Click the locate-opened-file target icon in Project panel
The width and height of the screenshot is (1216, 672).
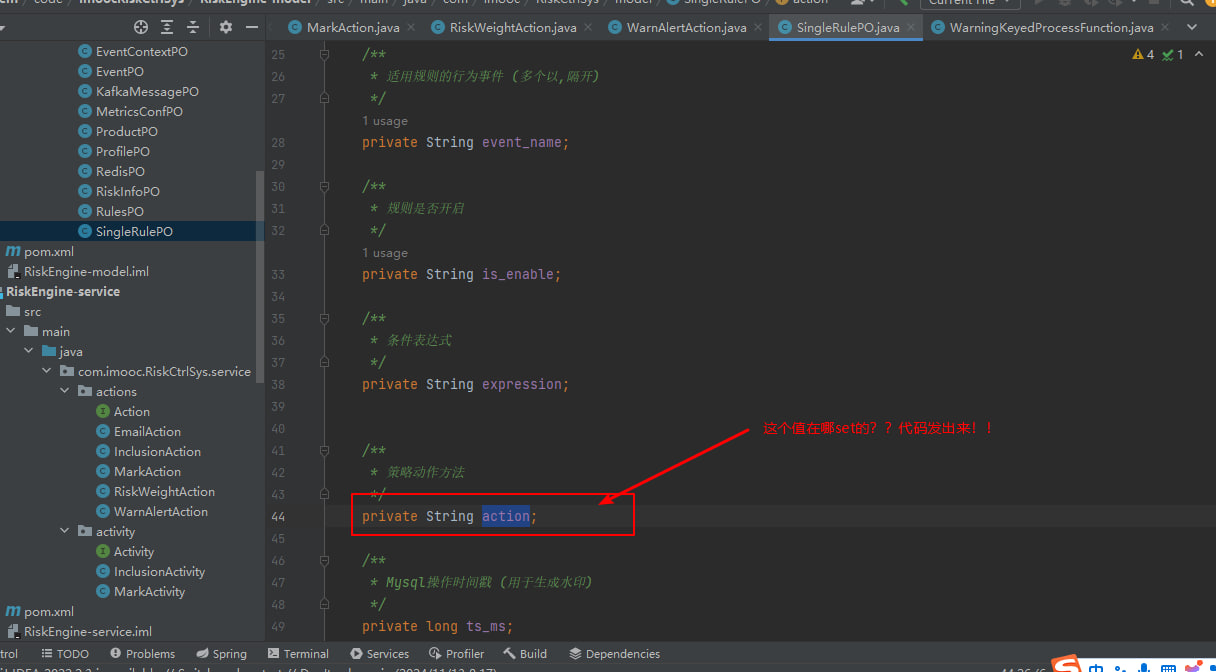pos(141,27)
